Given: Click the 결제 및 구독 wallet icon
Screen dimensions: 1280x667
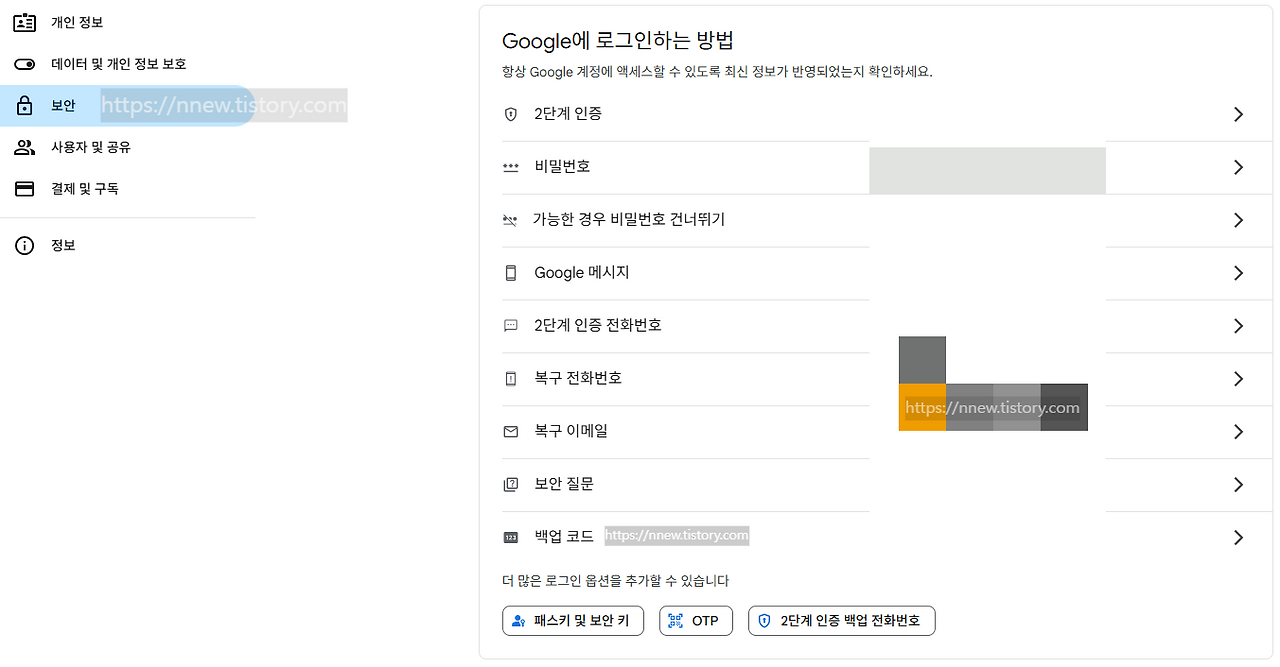Looking at the screenshot, I should (x=24, y=188).
